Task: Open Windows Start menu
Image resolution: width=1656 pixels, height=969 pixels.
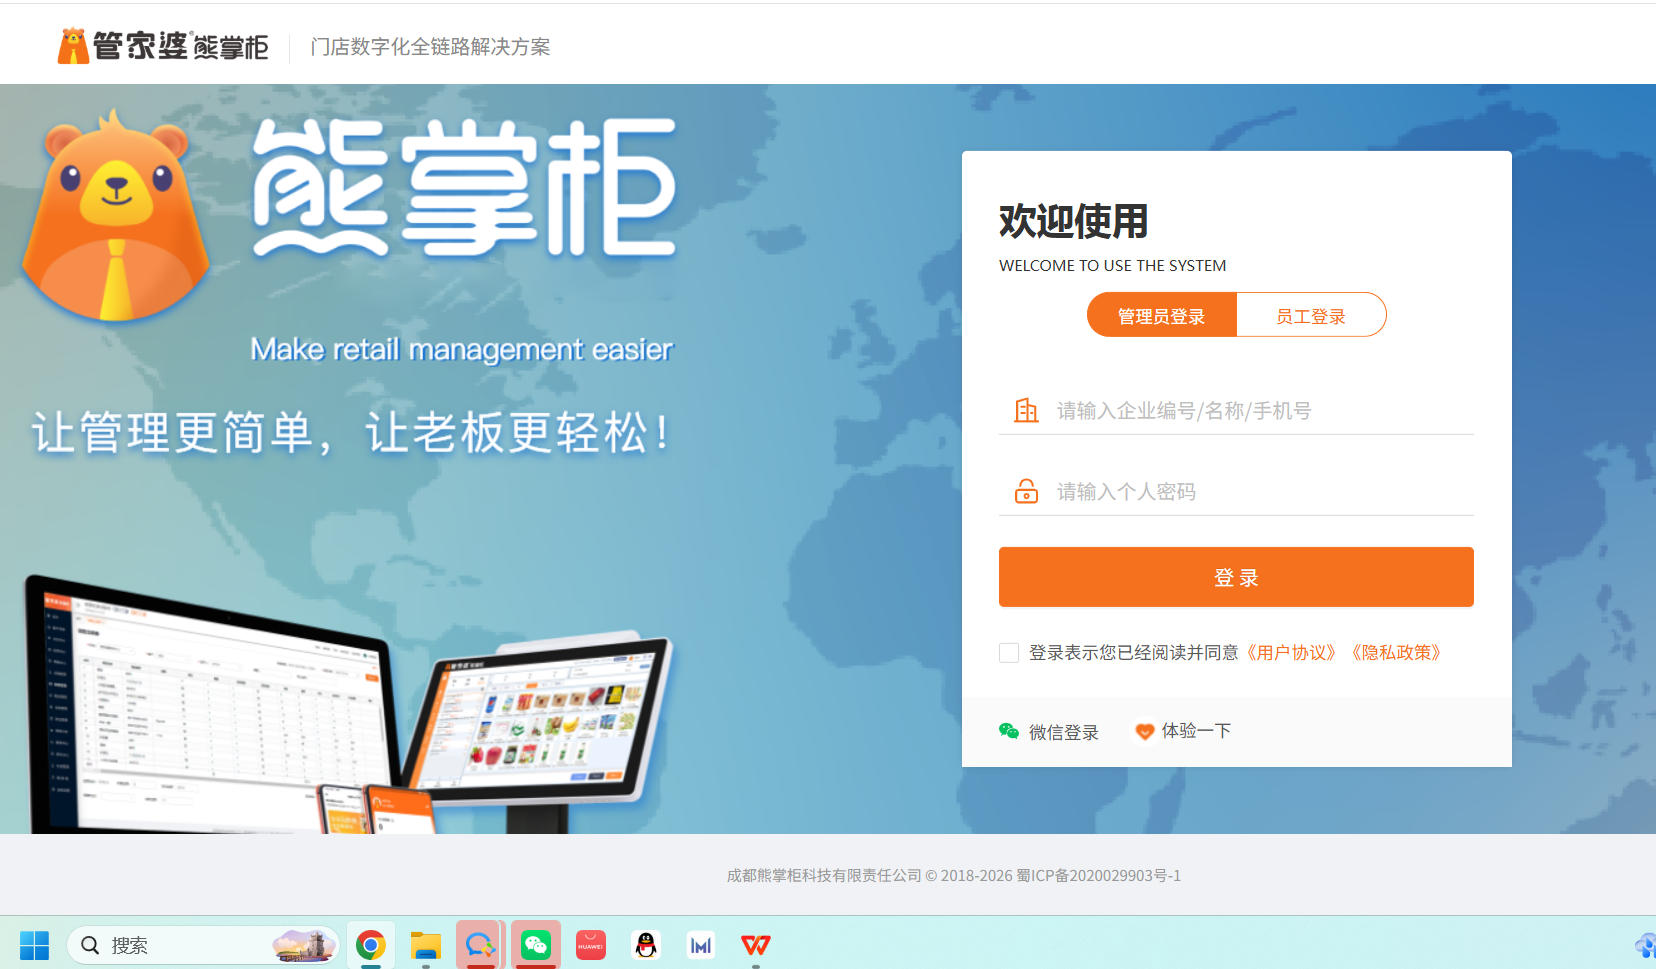Action: [34, 945]
